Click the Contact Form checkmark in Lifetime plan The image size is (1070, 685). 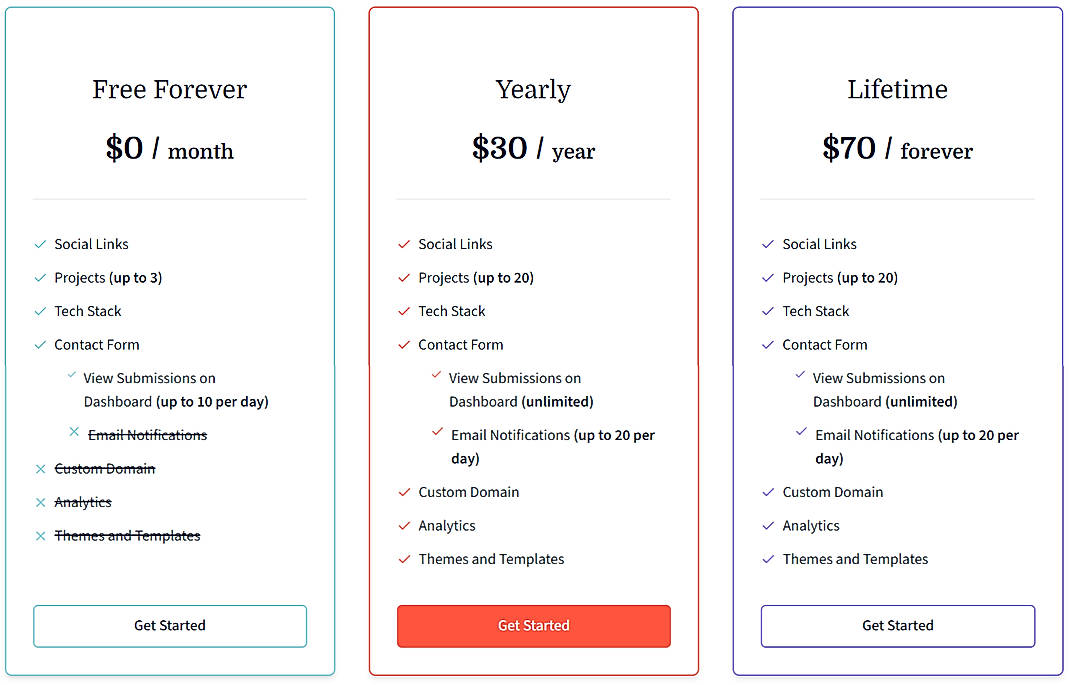click(x=767, y=344)
